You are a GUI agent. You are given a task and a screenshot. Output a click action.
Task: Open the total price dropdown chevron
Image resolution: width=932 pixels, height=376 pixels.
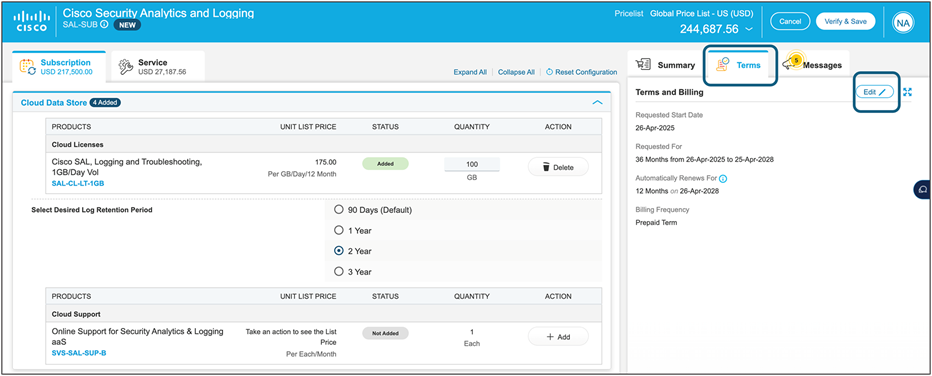coord(749,29)
